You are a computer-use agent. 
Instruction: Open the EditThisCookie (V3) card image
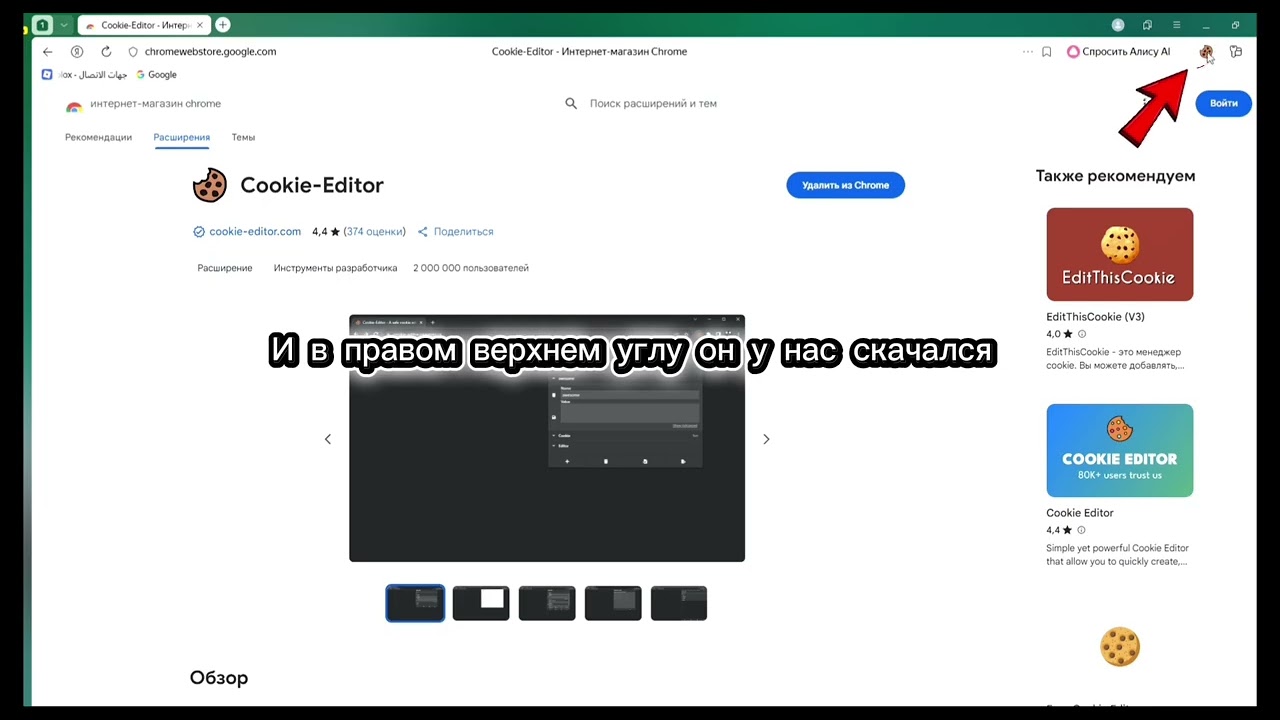point(1120,254)
